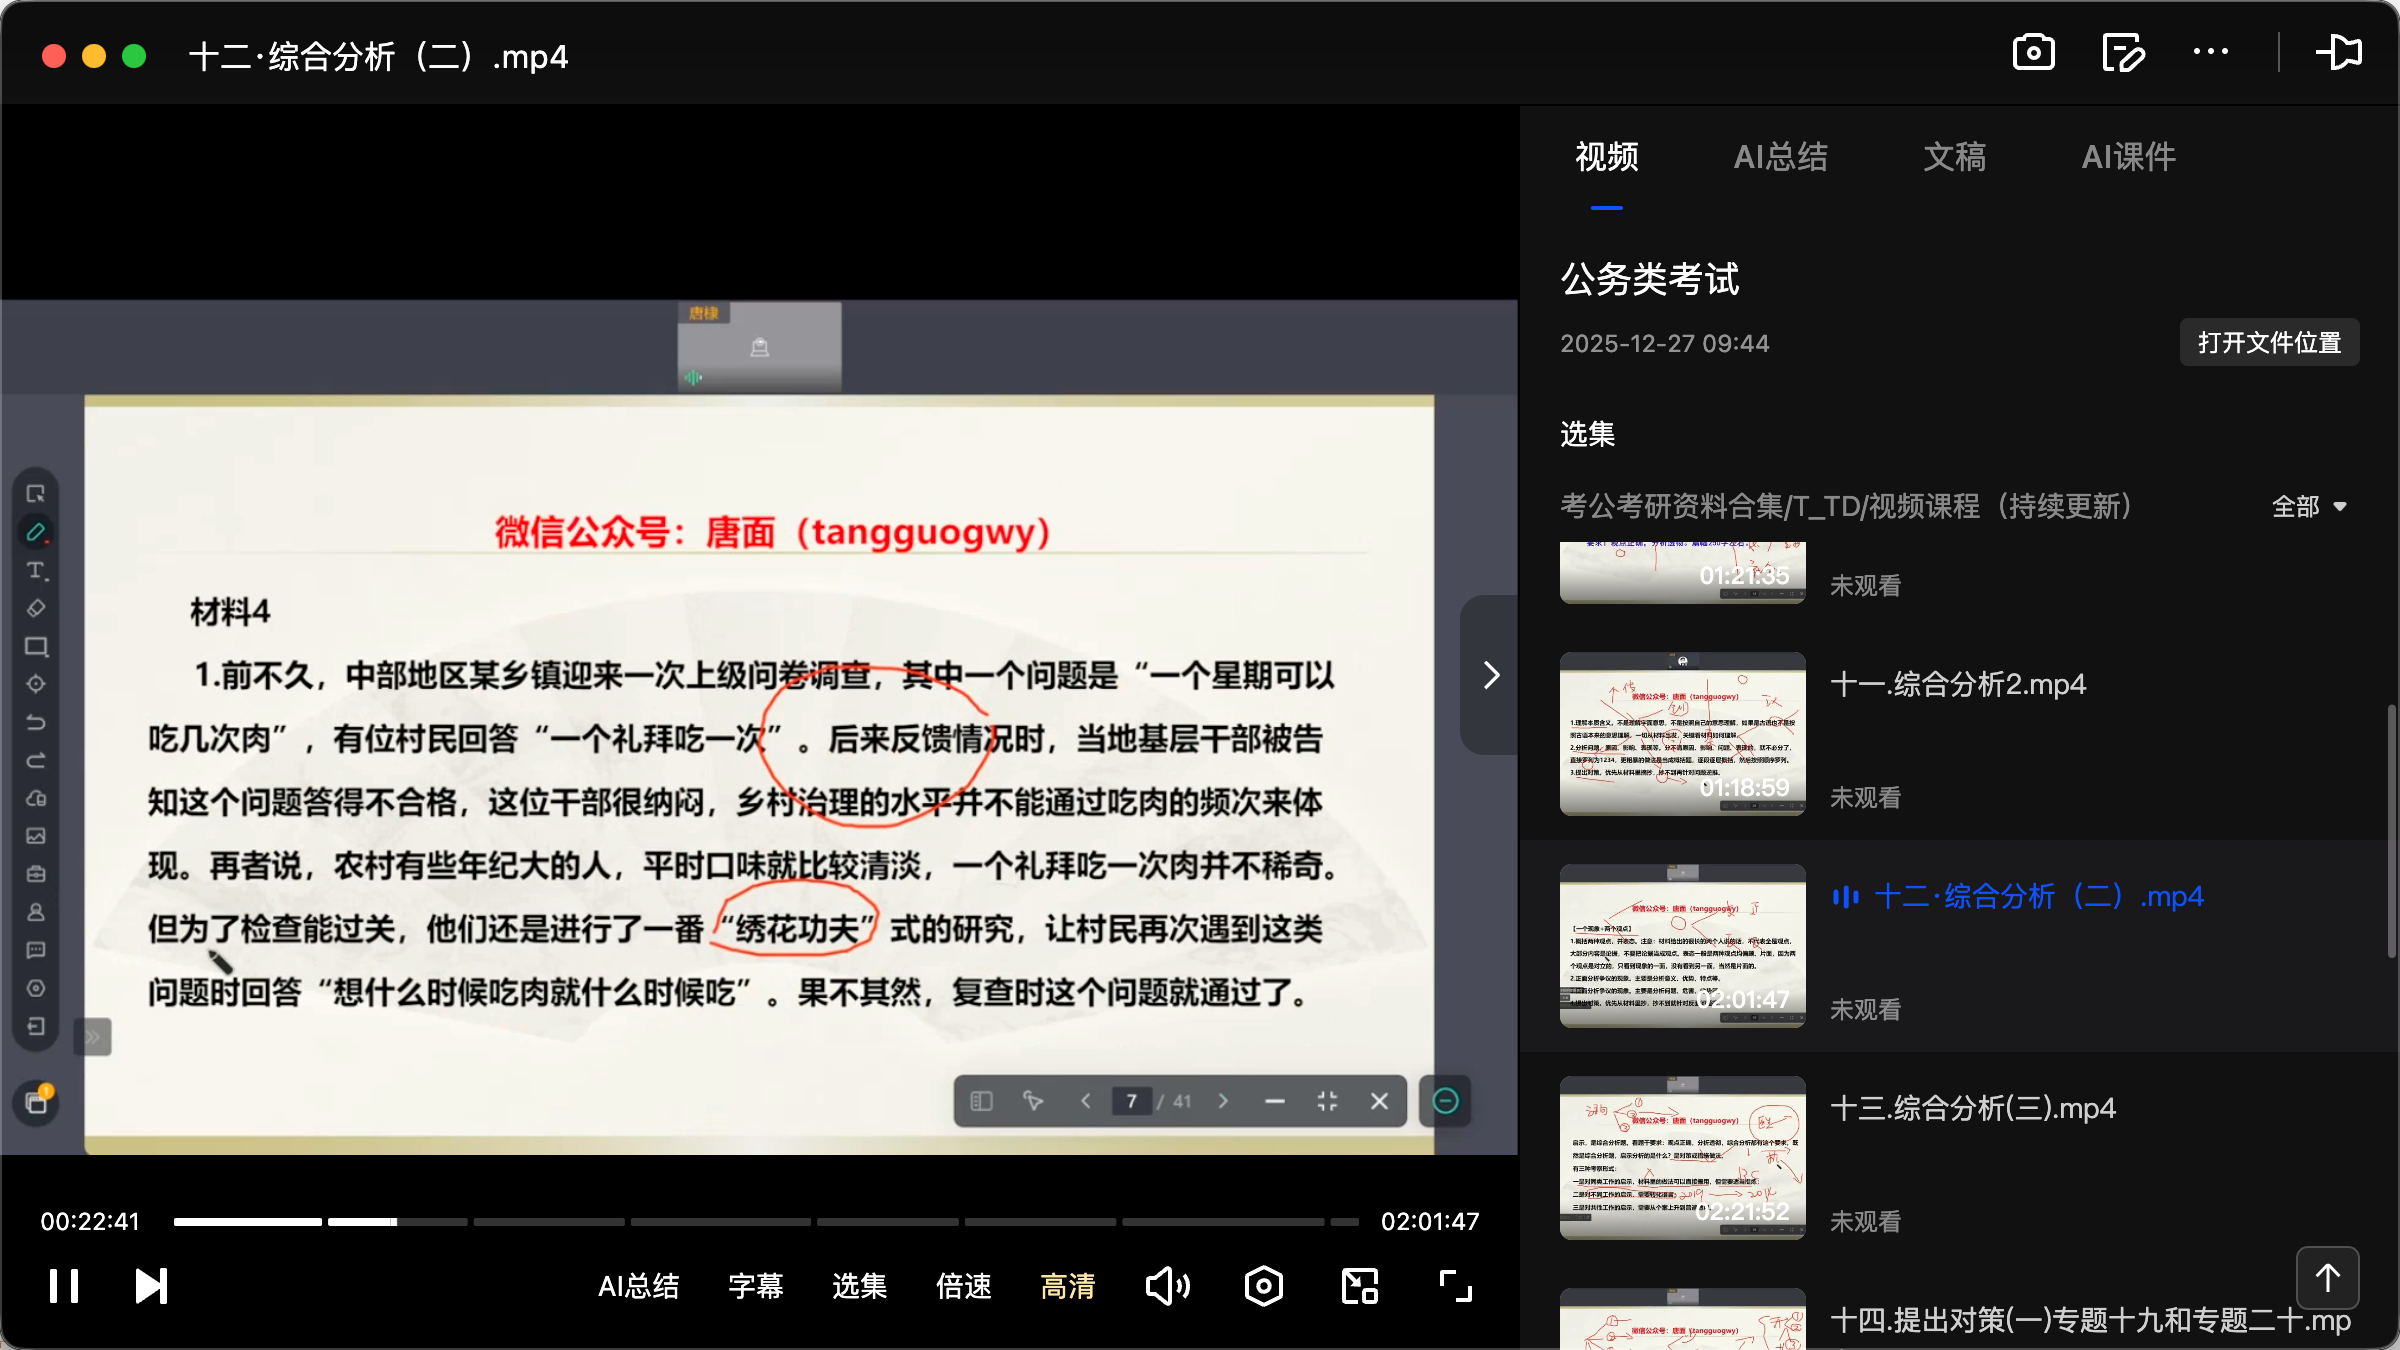Select the rectangle shape tool

(x=36, y=646)
